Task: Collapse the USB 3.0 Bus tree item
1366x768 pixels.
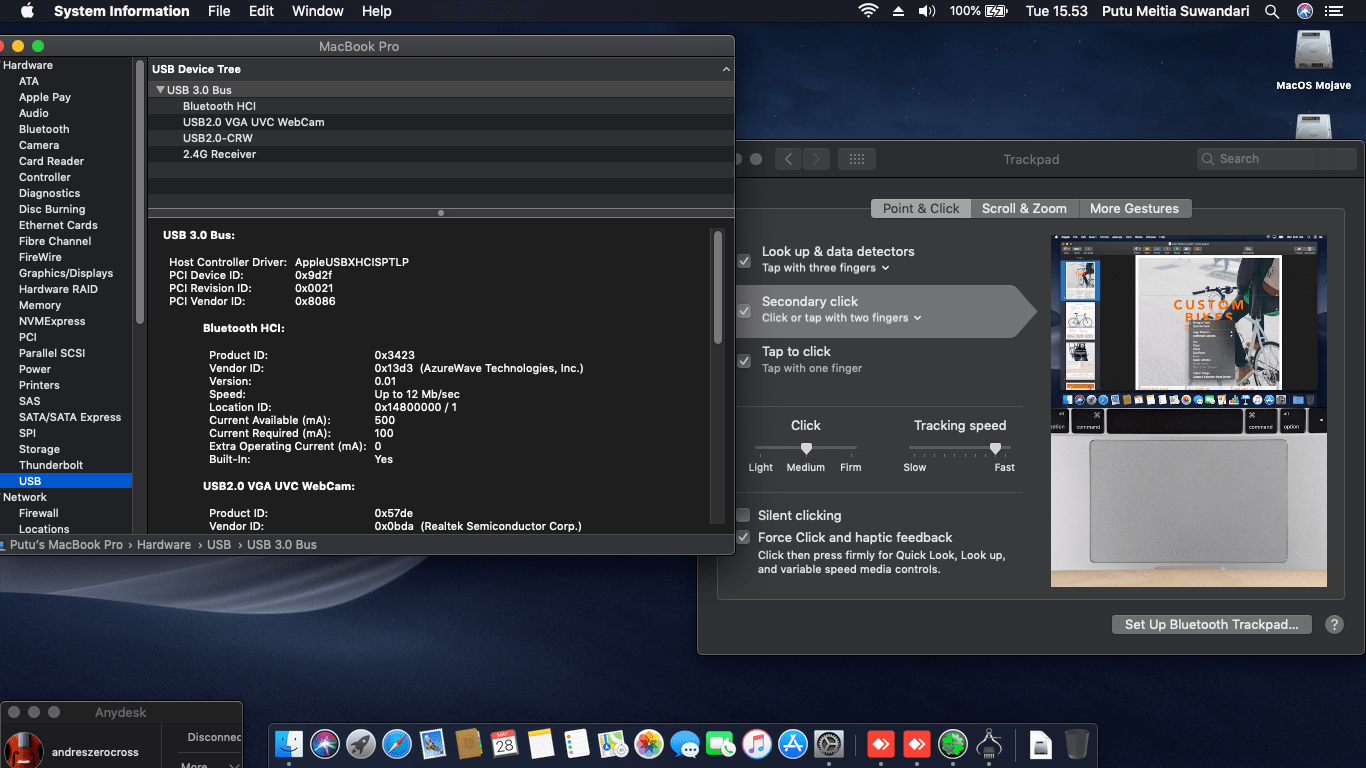Action: [x=160, y=89]
